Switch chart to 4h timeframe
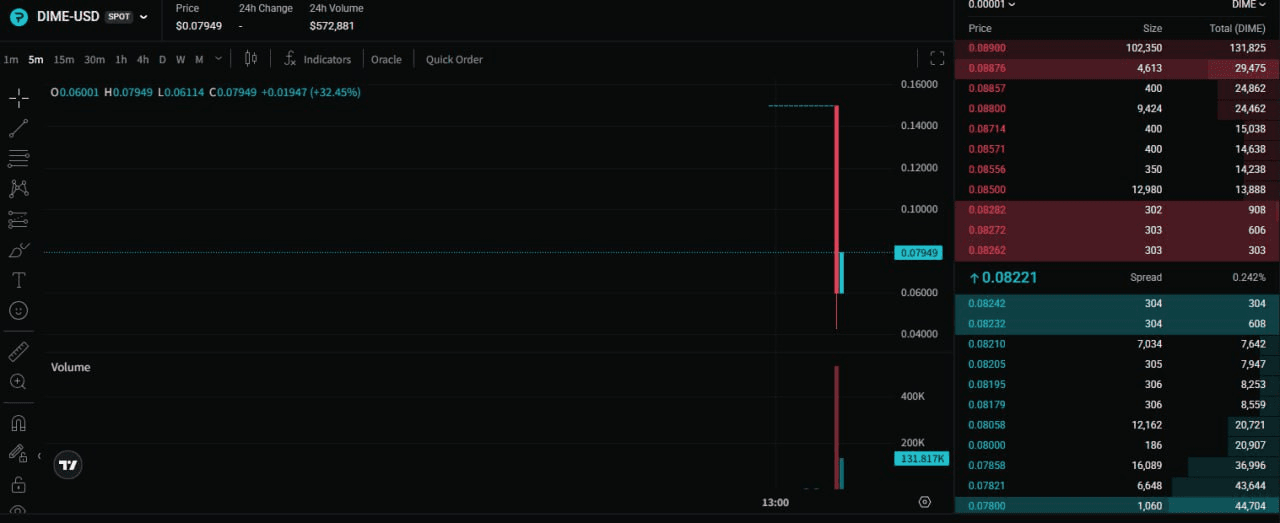 143,59
